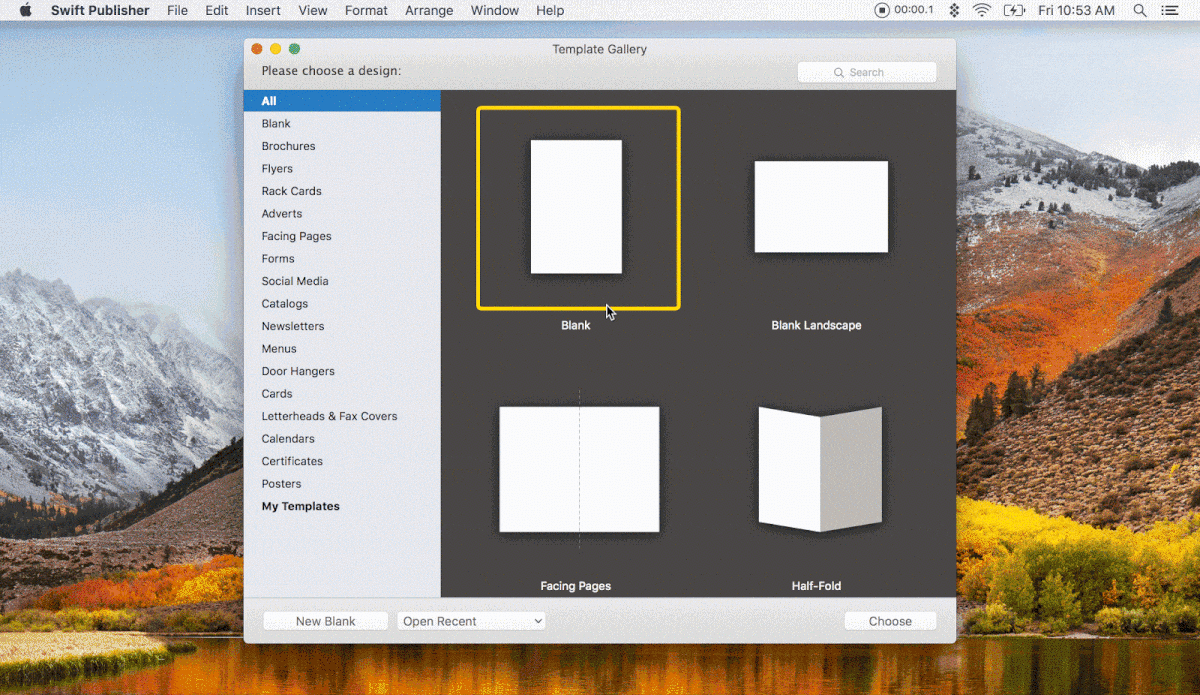Open the Edit menu
The width and height of the screenshot is (1200, 695).
(217, 10)
